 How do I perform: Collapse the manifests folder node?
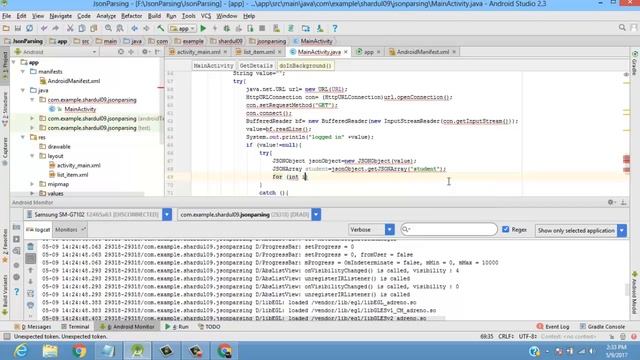(23, 71)
